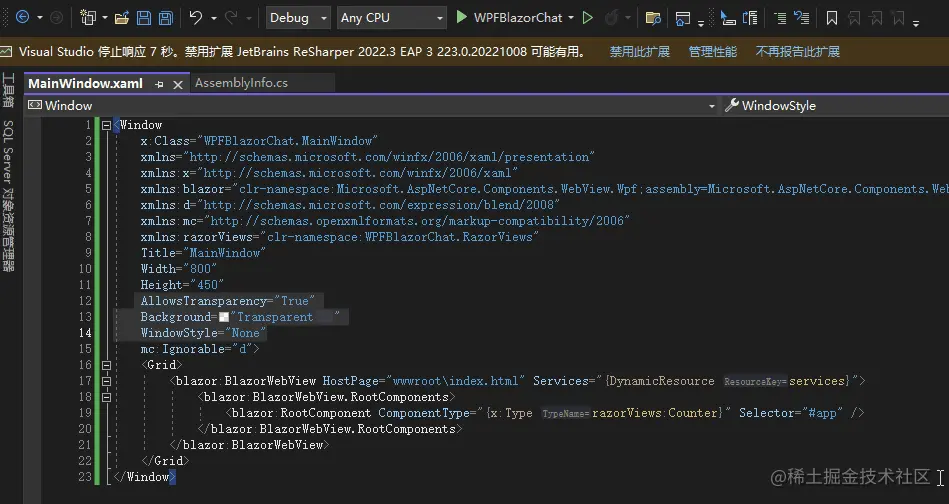Click the Next Bookmark icon
Image resolution: width=949 pixels, height=504 pixels.
click(x=876, y=18)
